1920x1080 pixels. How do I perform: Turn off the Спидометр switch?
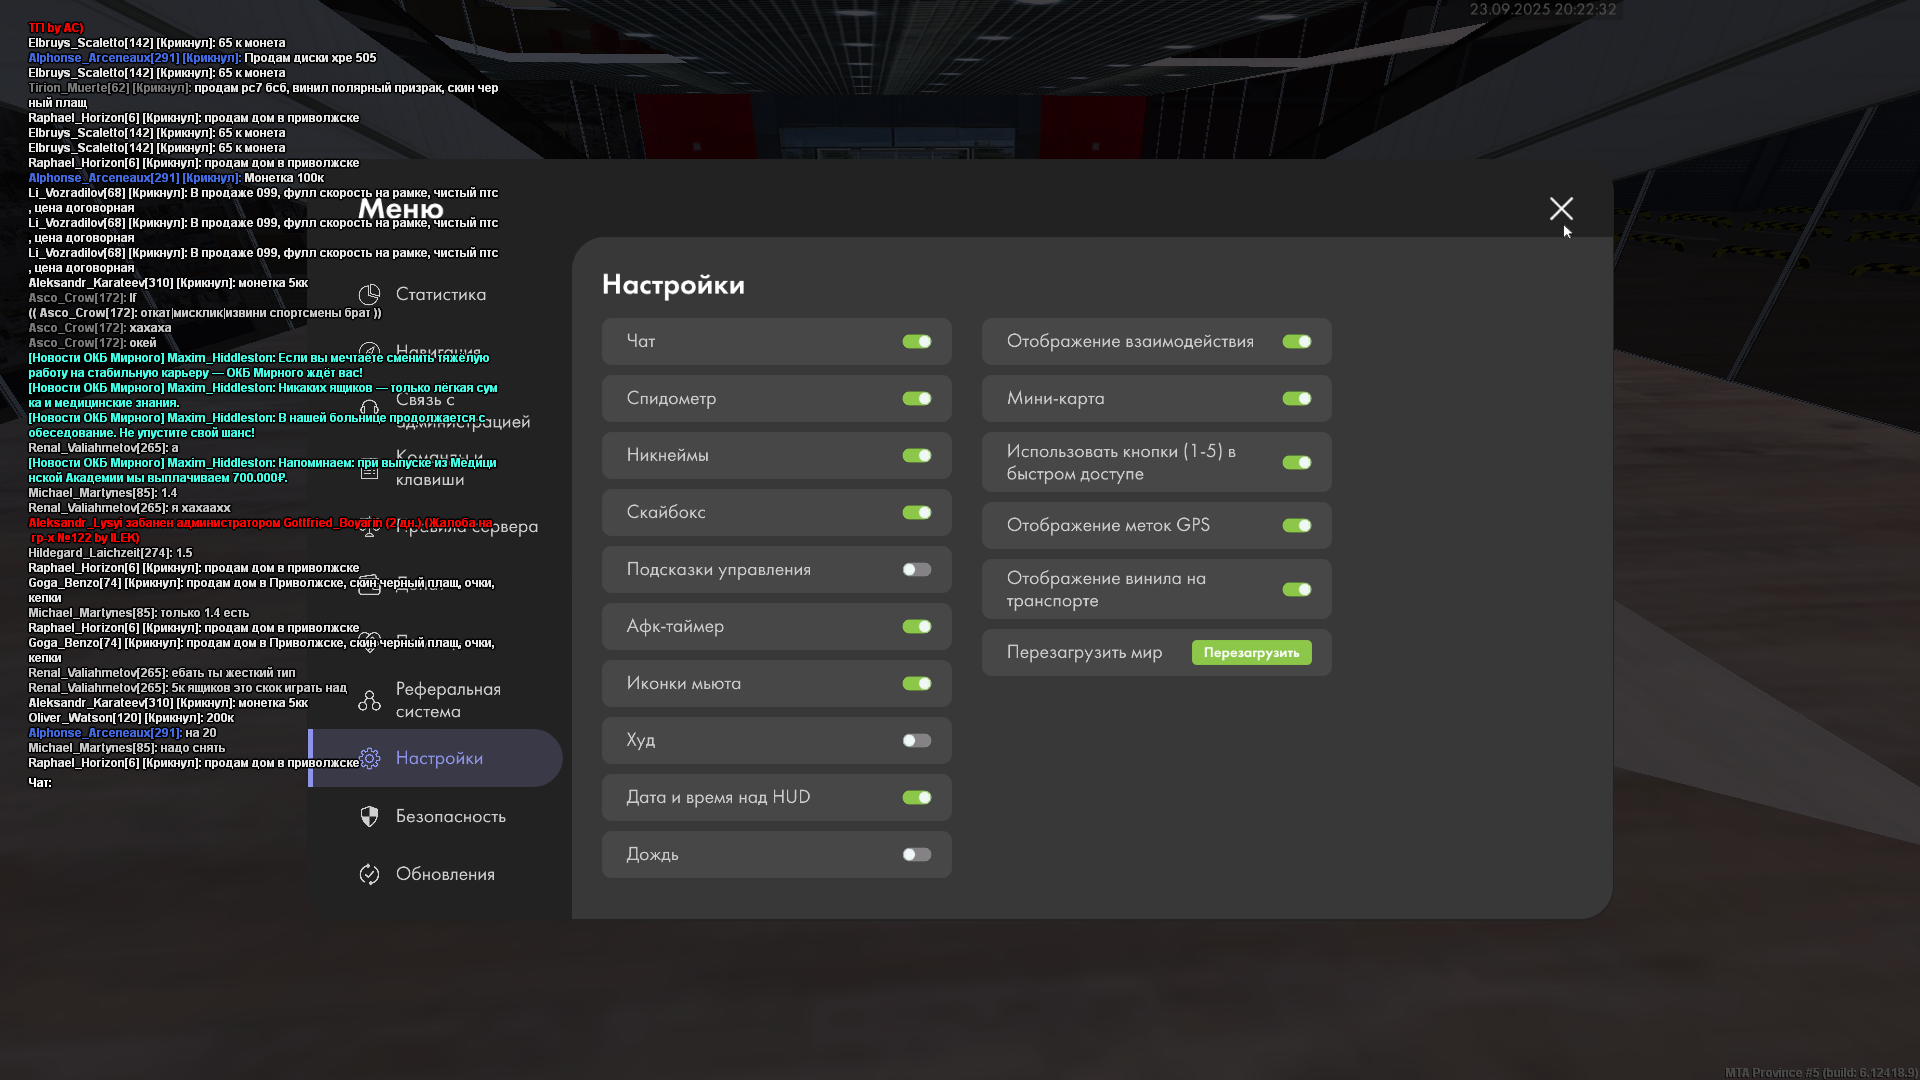pyautogui.click(x=916, y=399)
